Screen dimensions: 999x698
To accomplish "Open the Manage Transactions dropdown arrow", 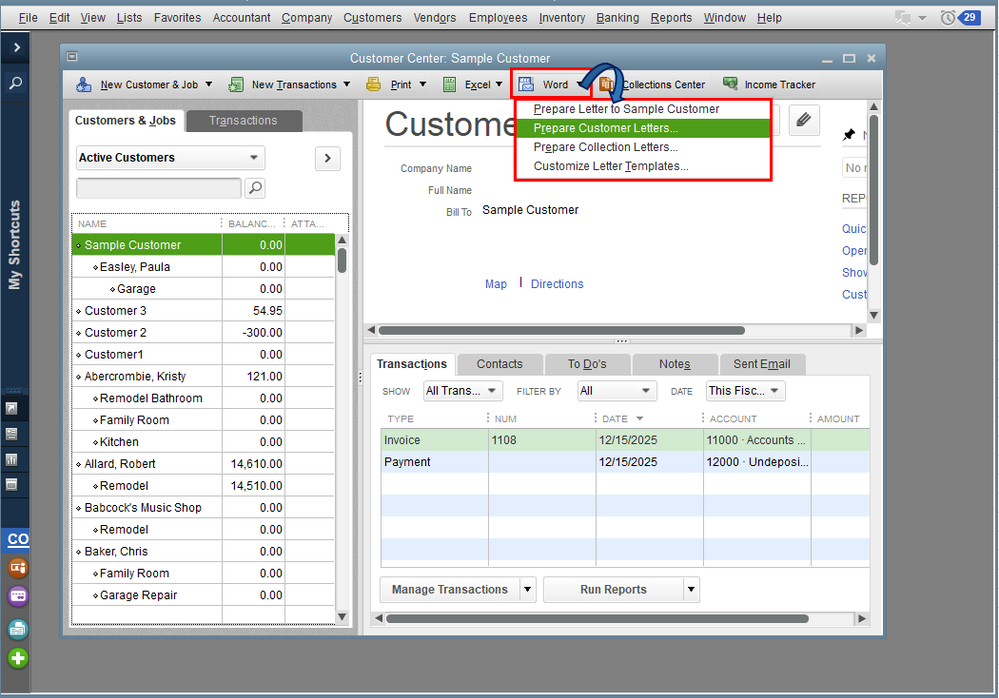I will coord(528,590).
